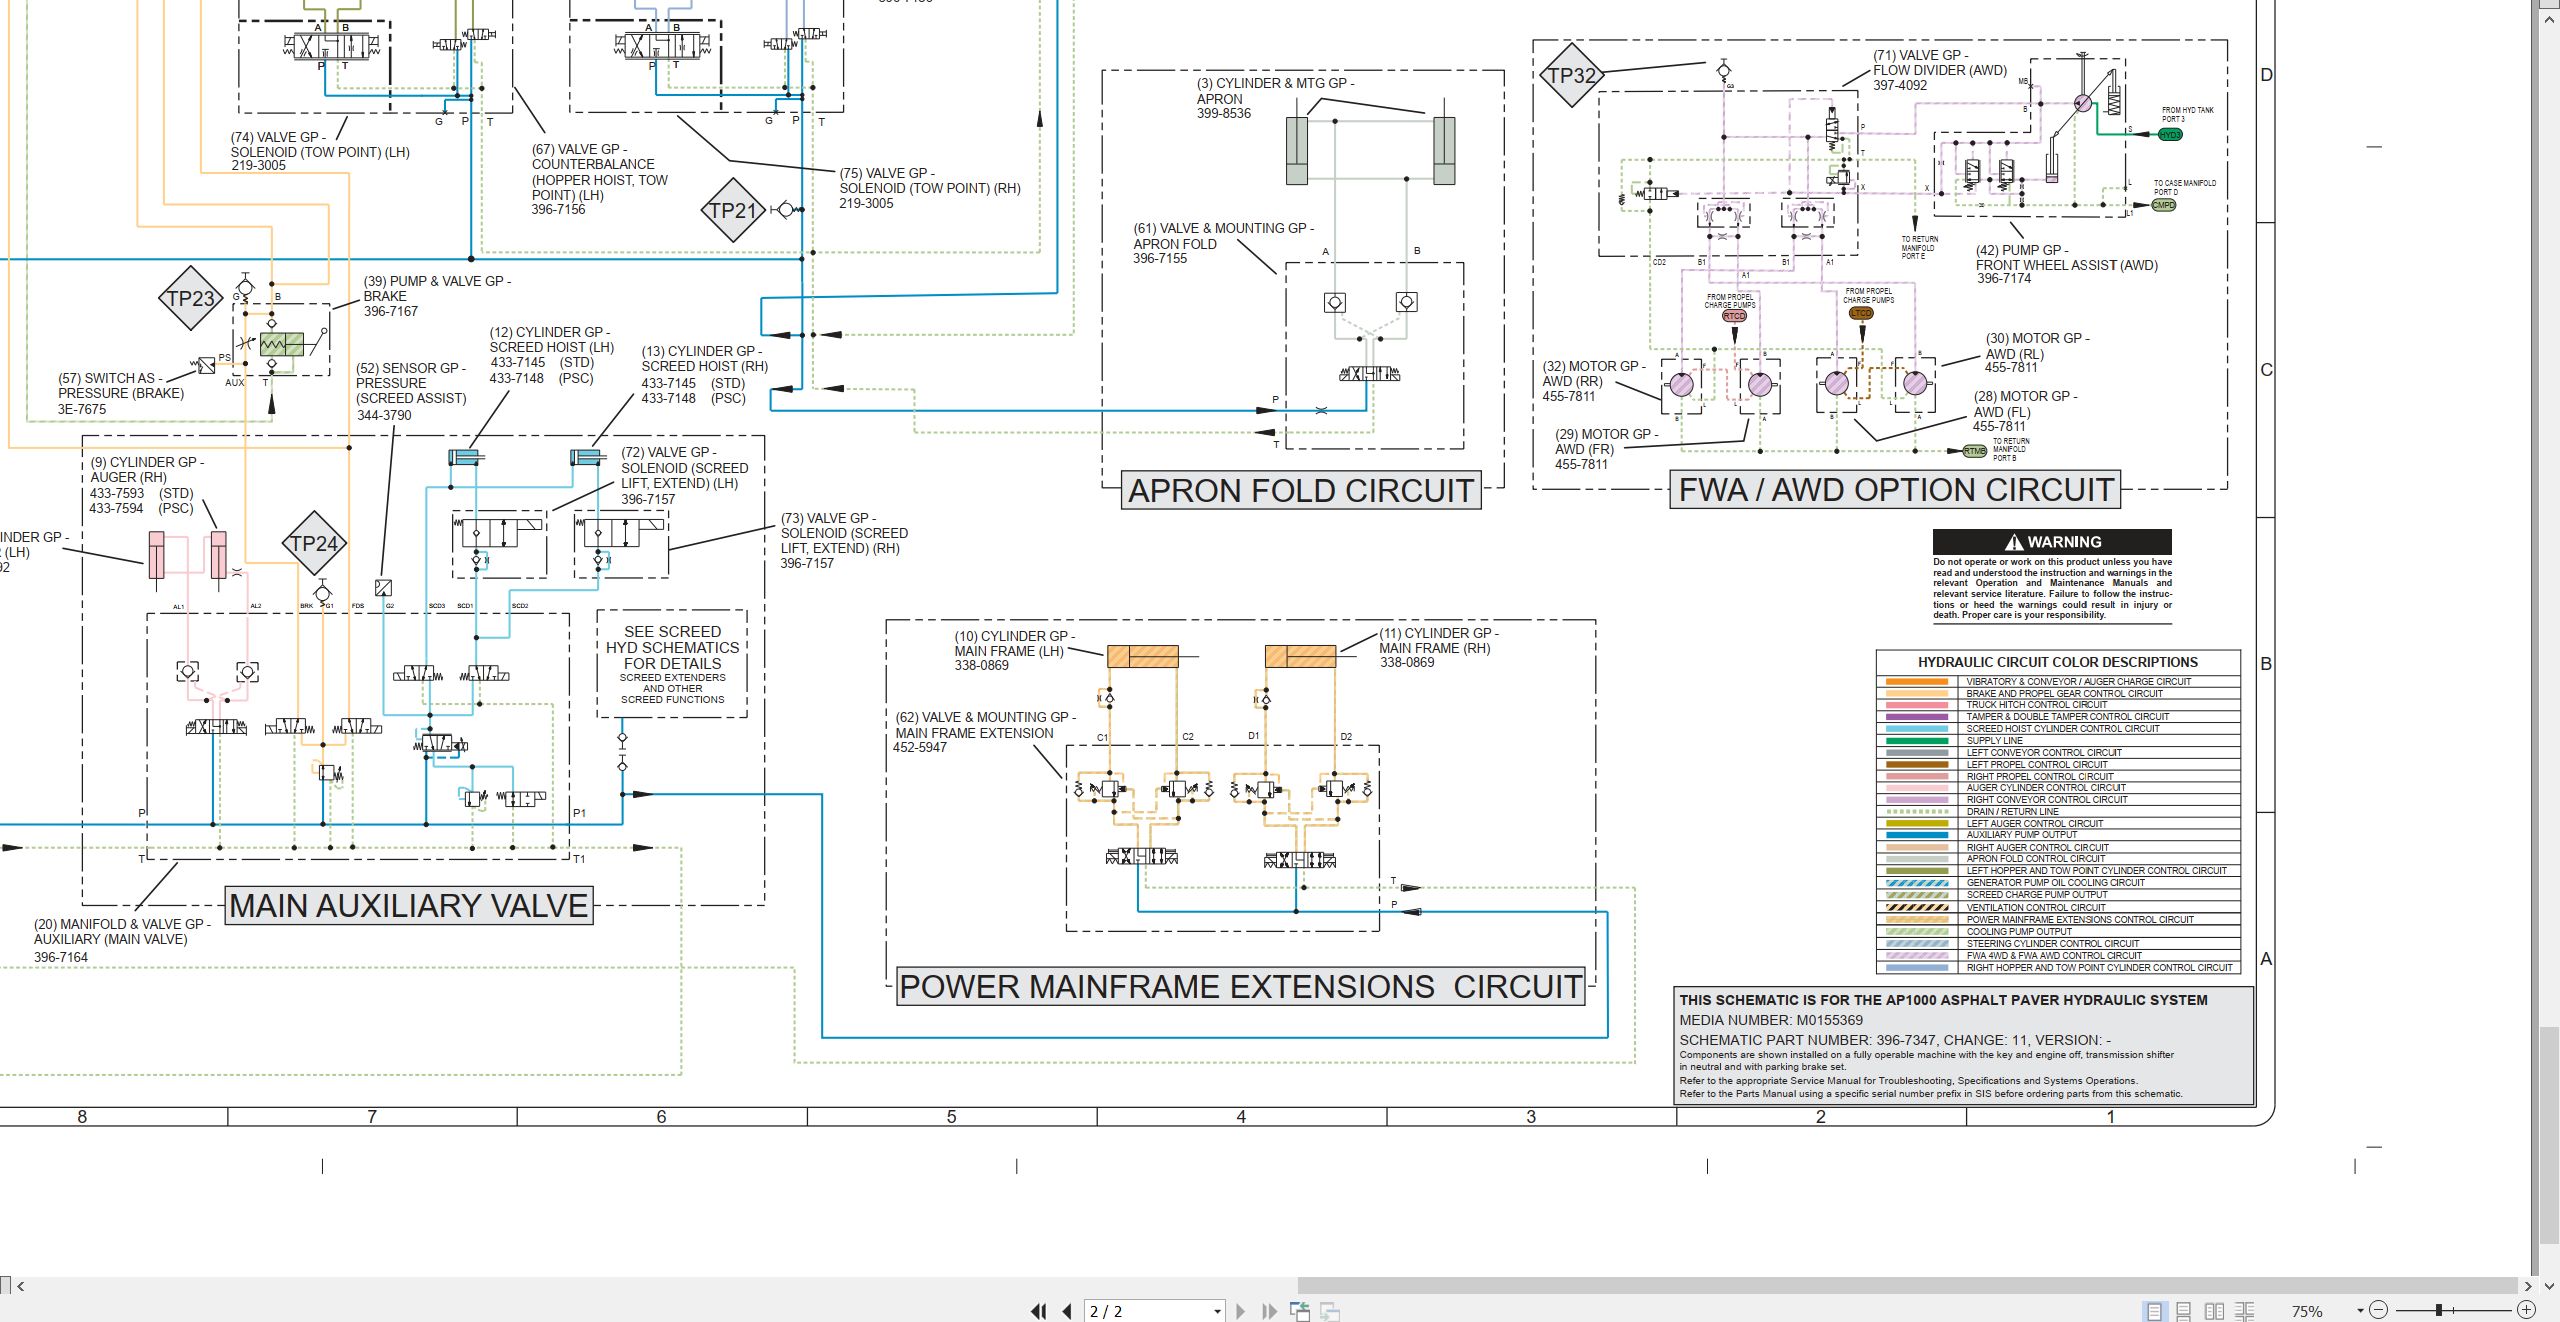Click the AWD (RL) motor symbol
This screenshot has height=1322, width=2560.
pyautogui.click(x=1915, y=384)
